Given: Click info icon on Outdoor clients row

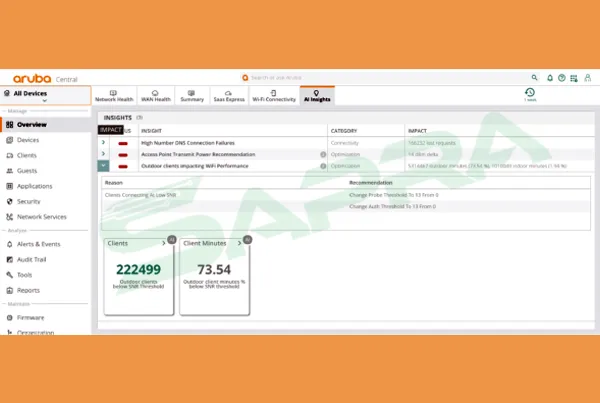Looking at the screenshot, I should pyautogui.click(x=323, y=166).
